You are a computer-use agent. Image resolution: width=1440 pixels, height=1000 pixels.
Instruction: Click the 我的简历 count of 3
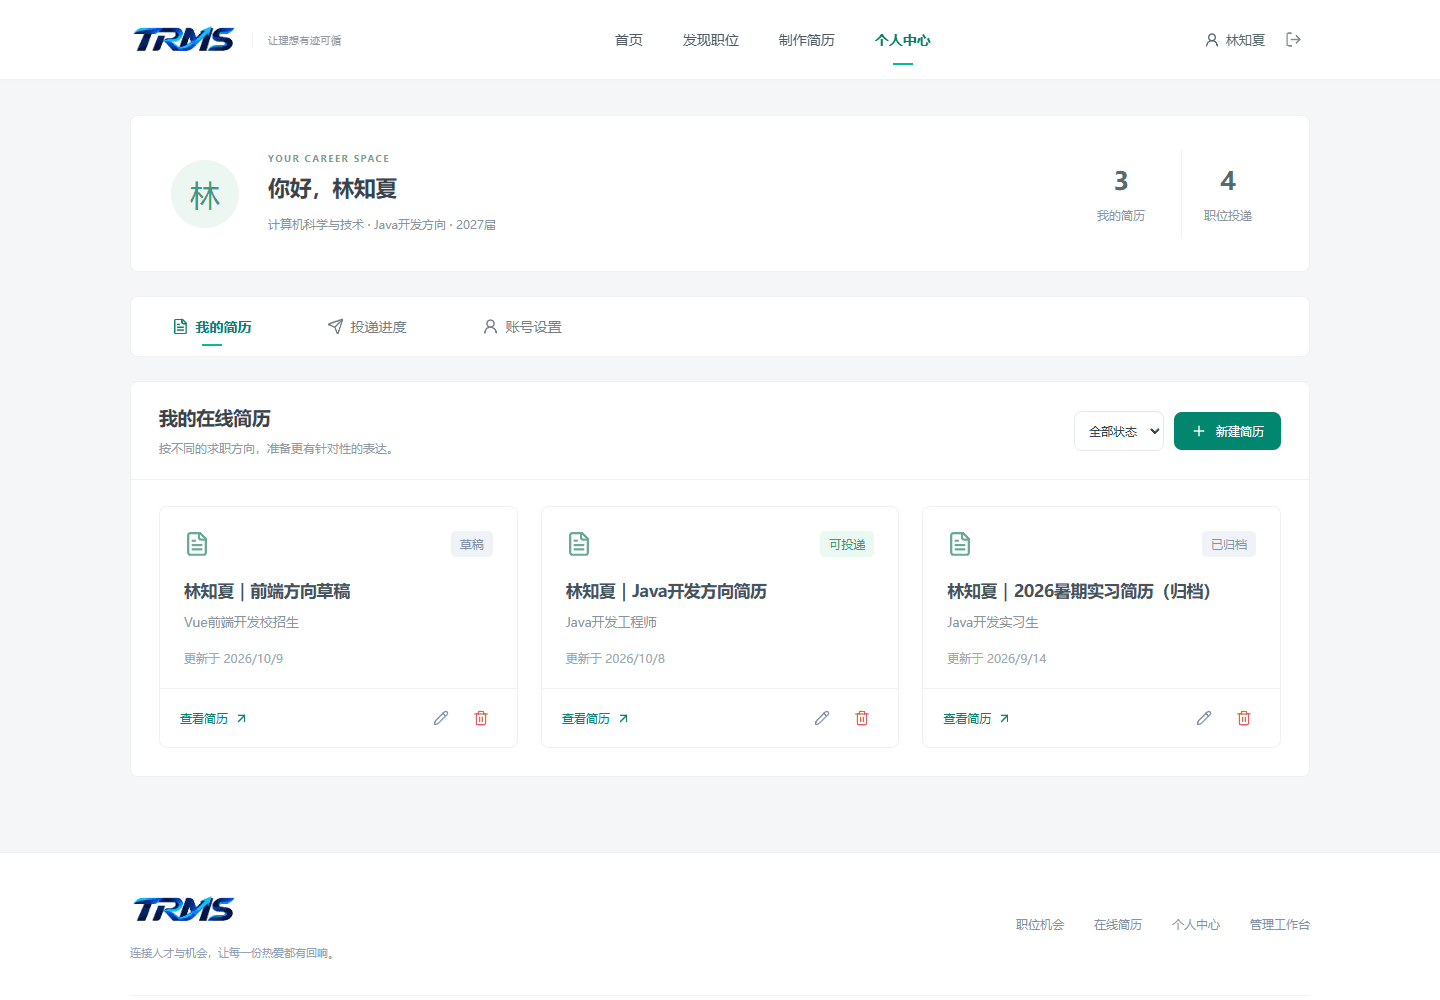(x=1121, y=181)
